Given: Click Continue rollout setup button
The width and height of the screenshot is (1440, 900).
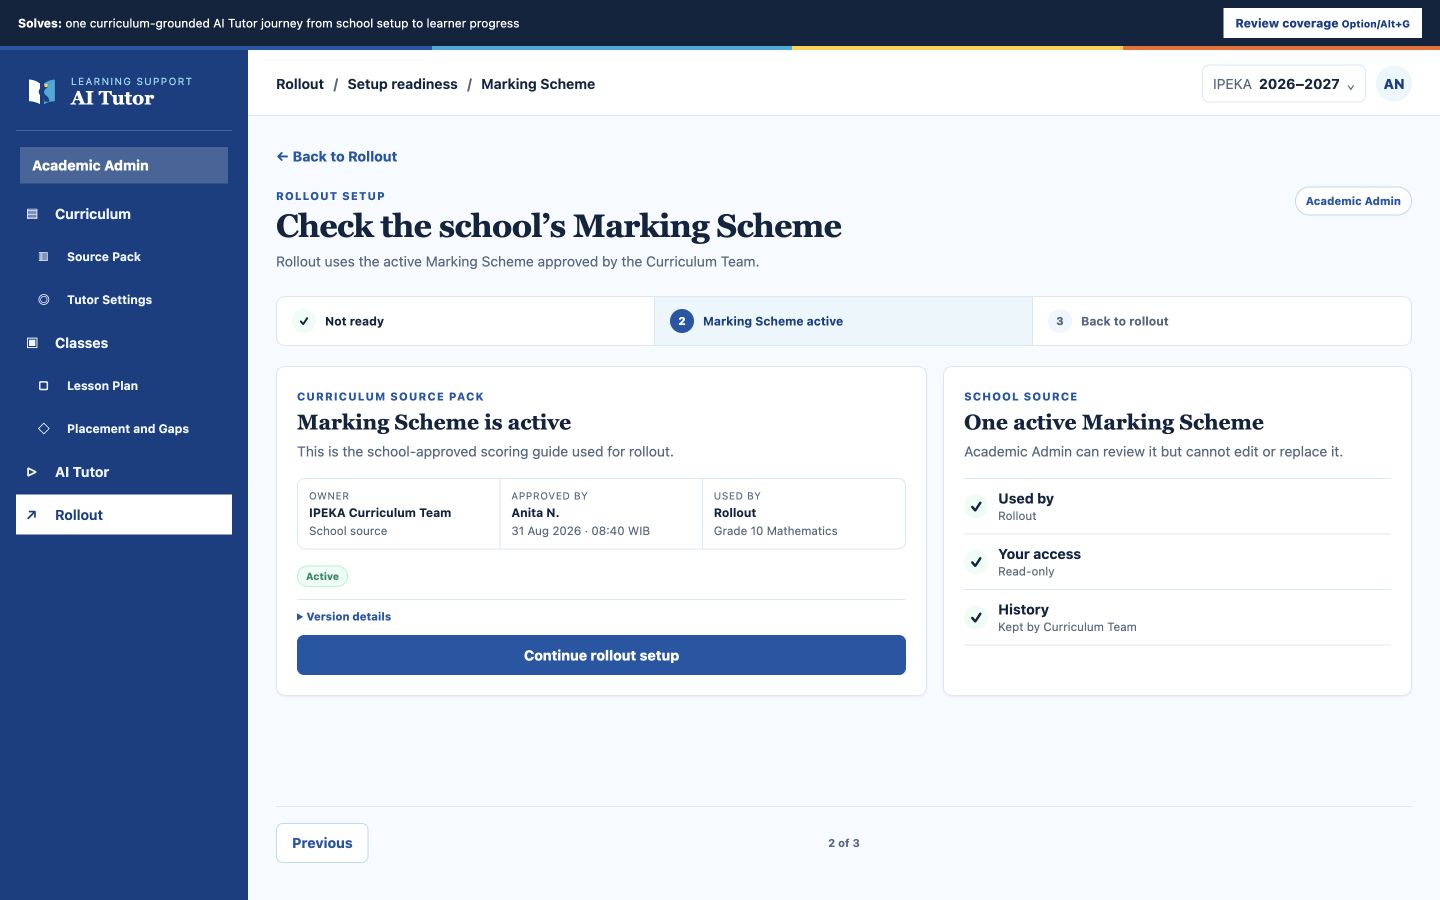Looking at the screenshot, I should point(601,655).
